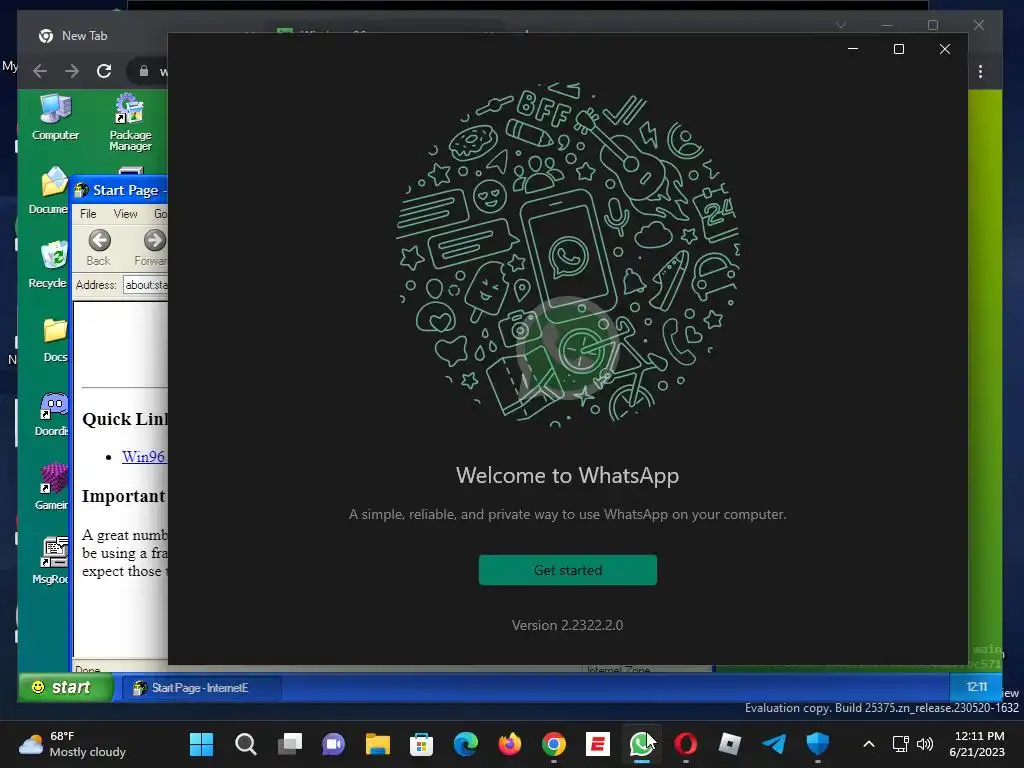Click Back arrow in Start Page browser
Screen dimensions: 1024x768
pyautogui.click(x=99, y=248)
